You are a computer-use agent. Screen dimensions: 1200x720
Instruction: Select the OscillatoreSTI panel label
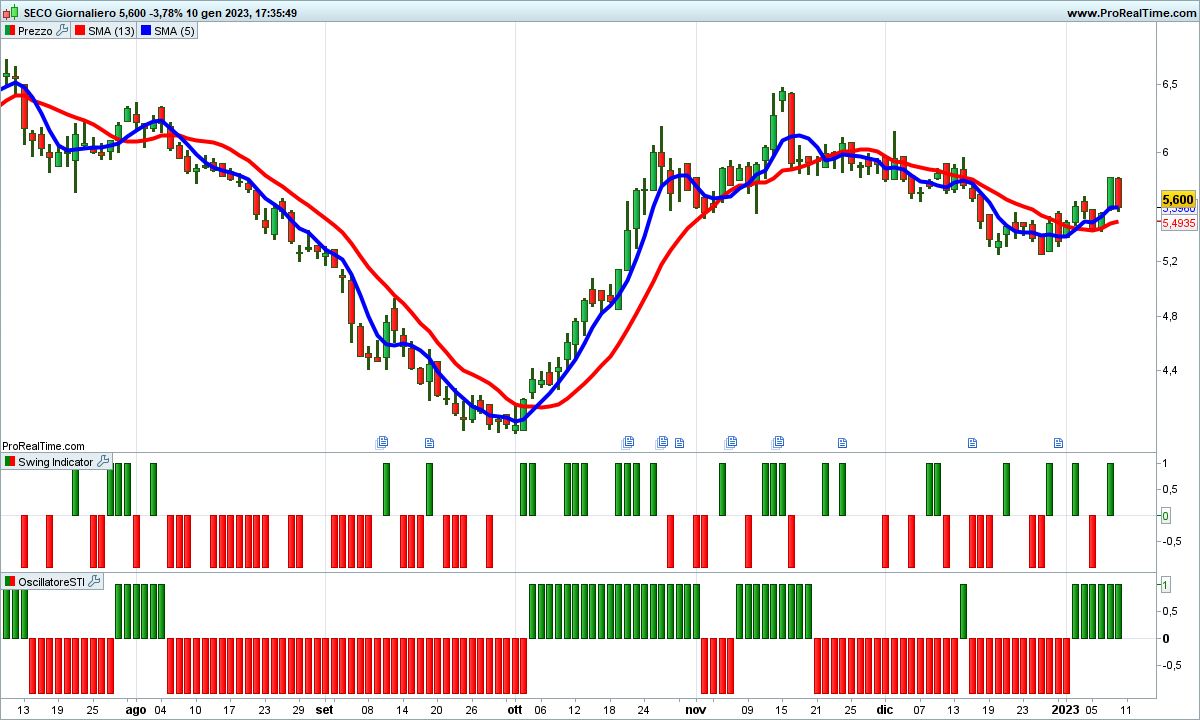52,582
